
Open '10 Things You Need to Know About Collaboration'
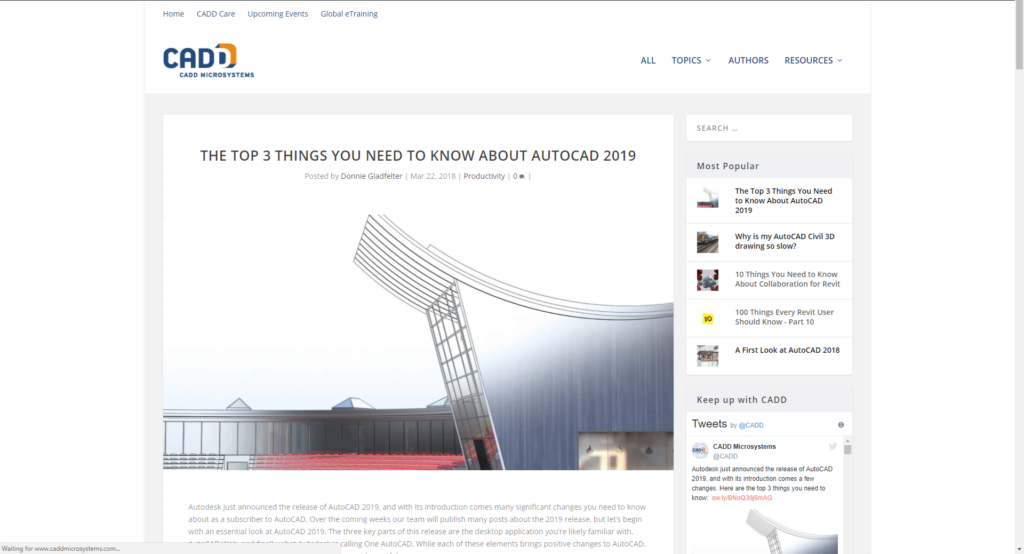click(788, 279)
